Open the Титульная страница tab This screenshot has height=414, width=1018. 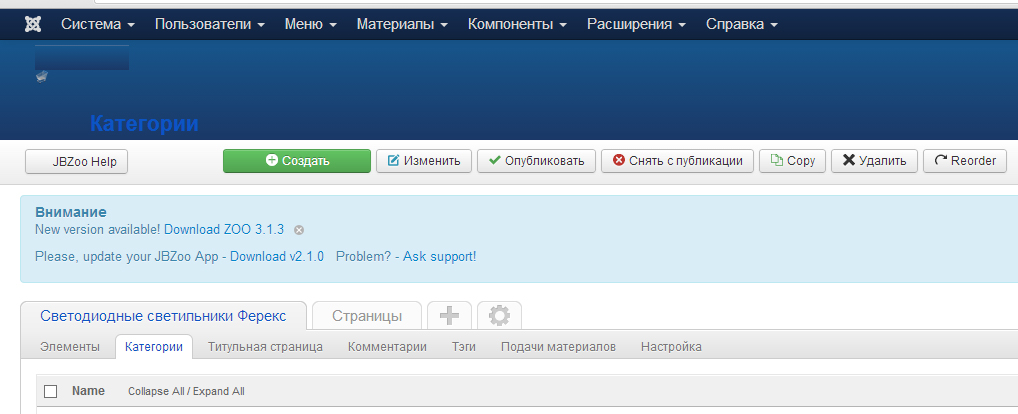pos(265,347)
